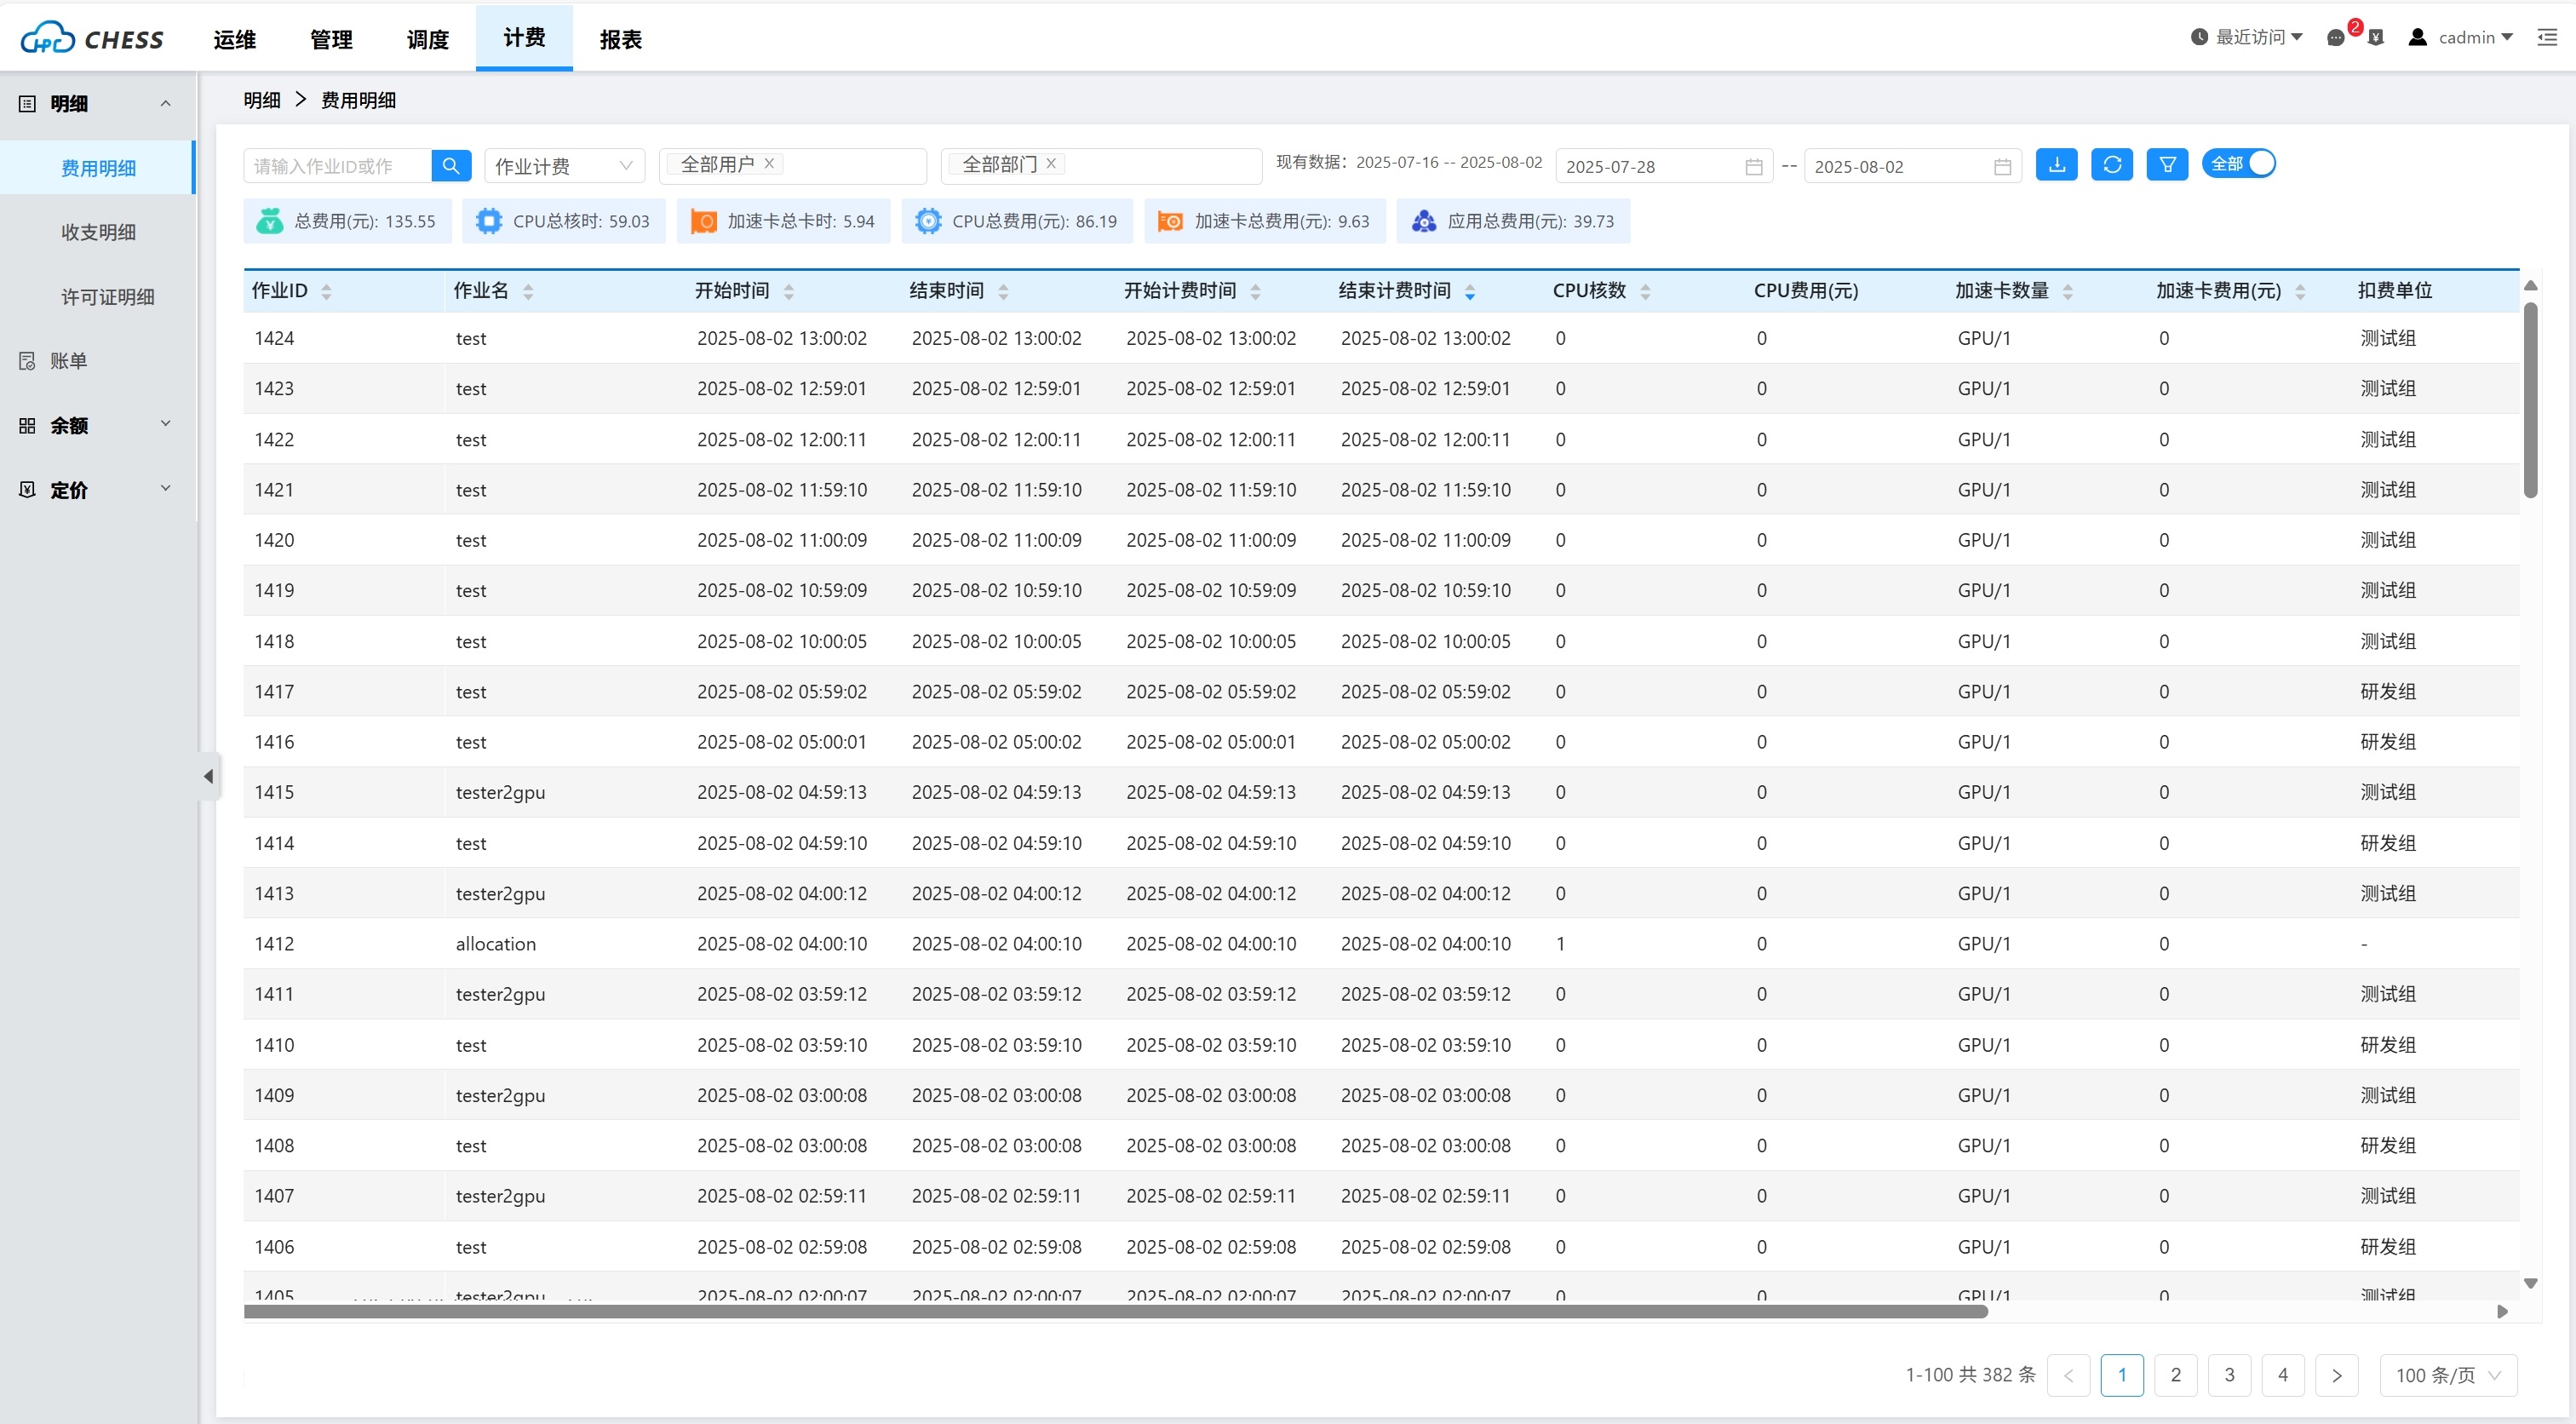Switch to the 计费 tab
Viewport: 2576px width, 1424px height.
coord(524,38)
